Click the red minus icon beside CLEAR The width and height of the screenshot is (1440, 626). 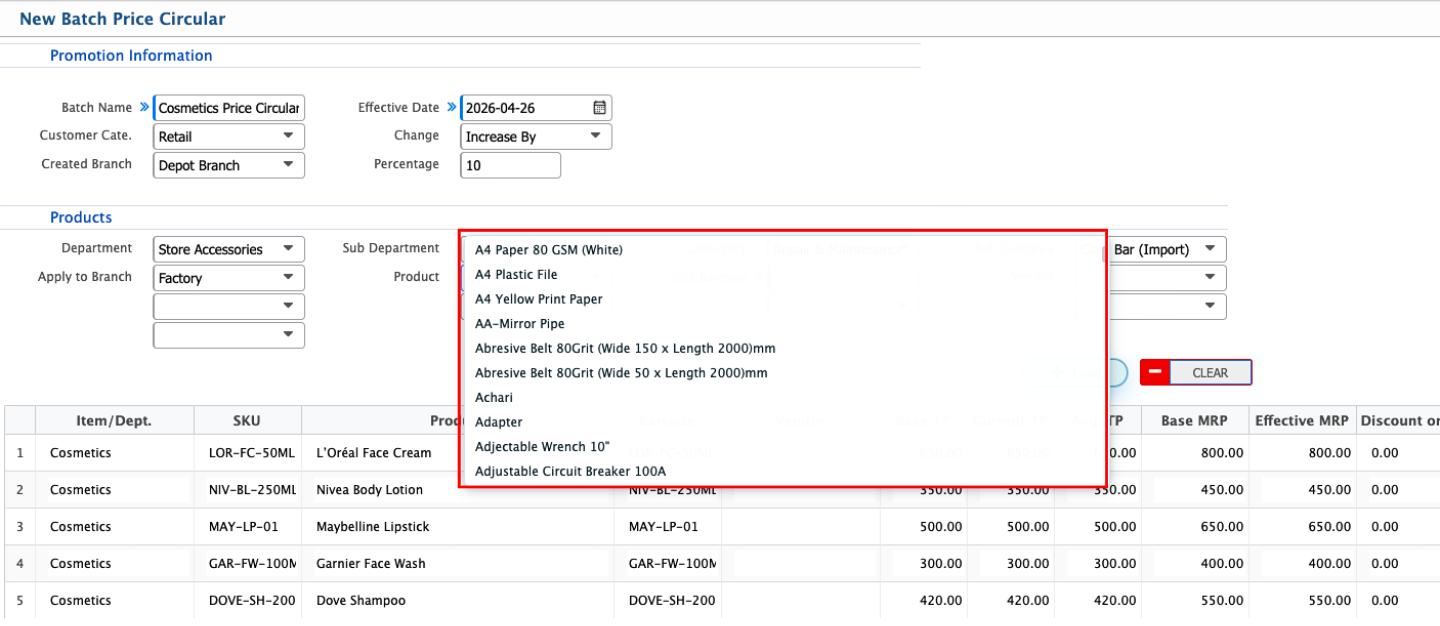[x=1154, y=372]
